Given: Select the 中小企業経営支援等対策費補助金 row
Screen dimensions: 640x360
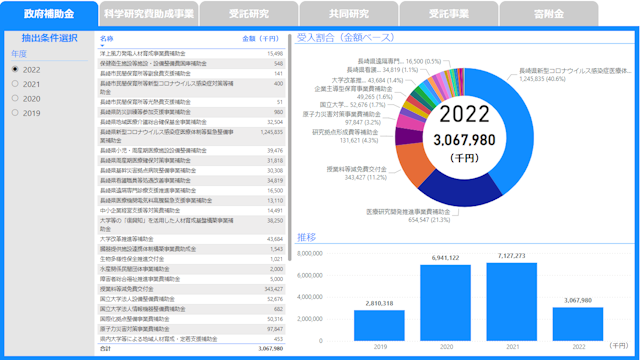Looking at the screenshot, I should [x=191, y=211].
